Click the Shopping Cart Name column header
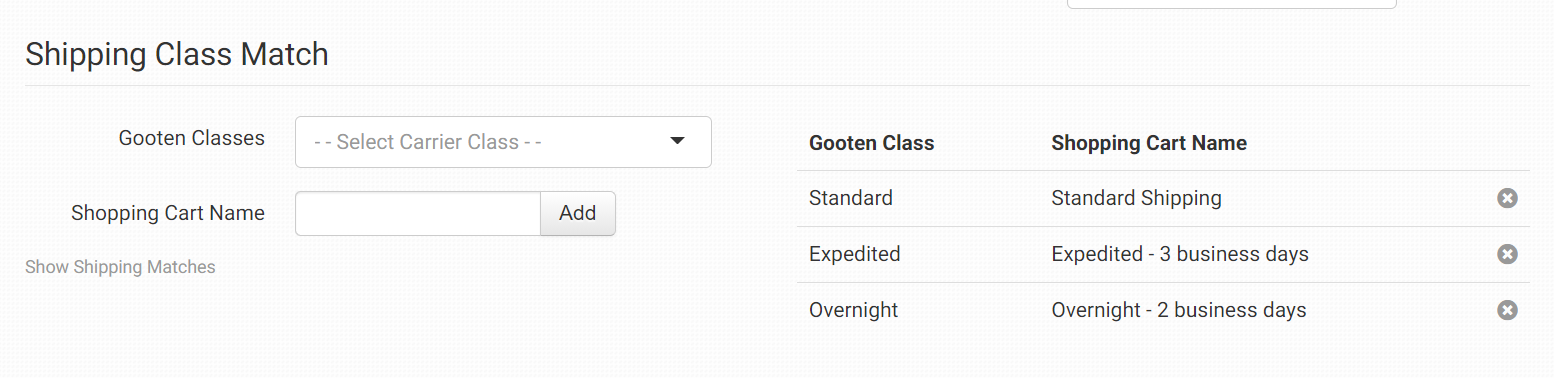 pyautogui.click(x=1149, y=143)
